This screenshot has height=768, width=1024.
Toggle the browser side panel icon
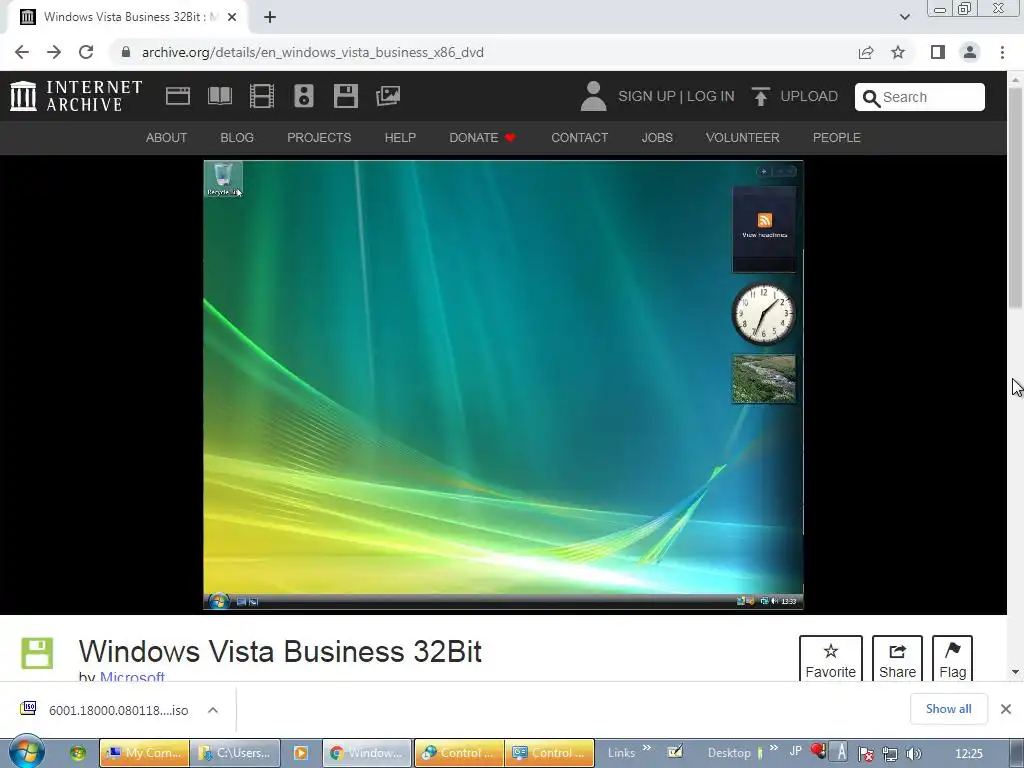click(938, 52)
